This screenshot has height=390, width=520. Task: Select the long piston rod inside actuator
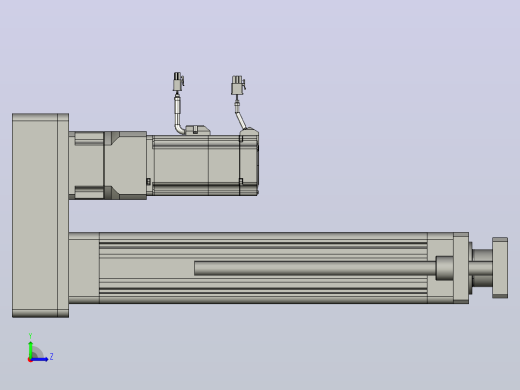(x=315, y=268)
